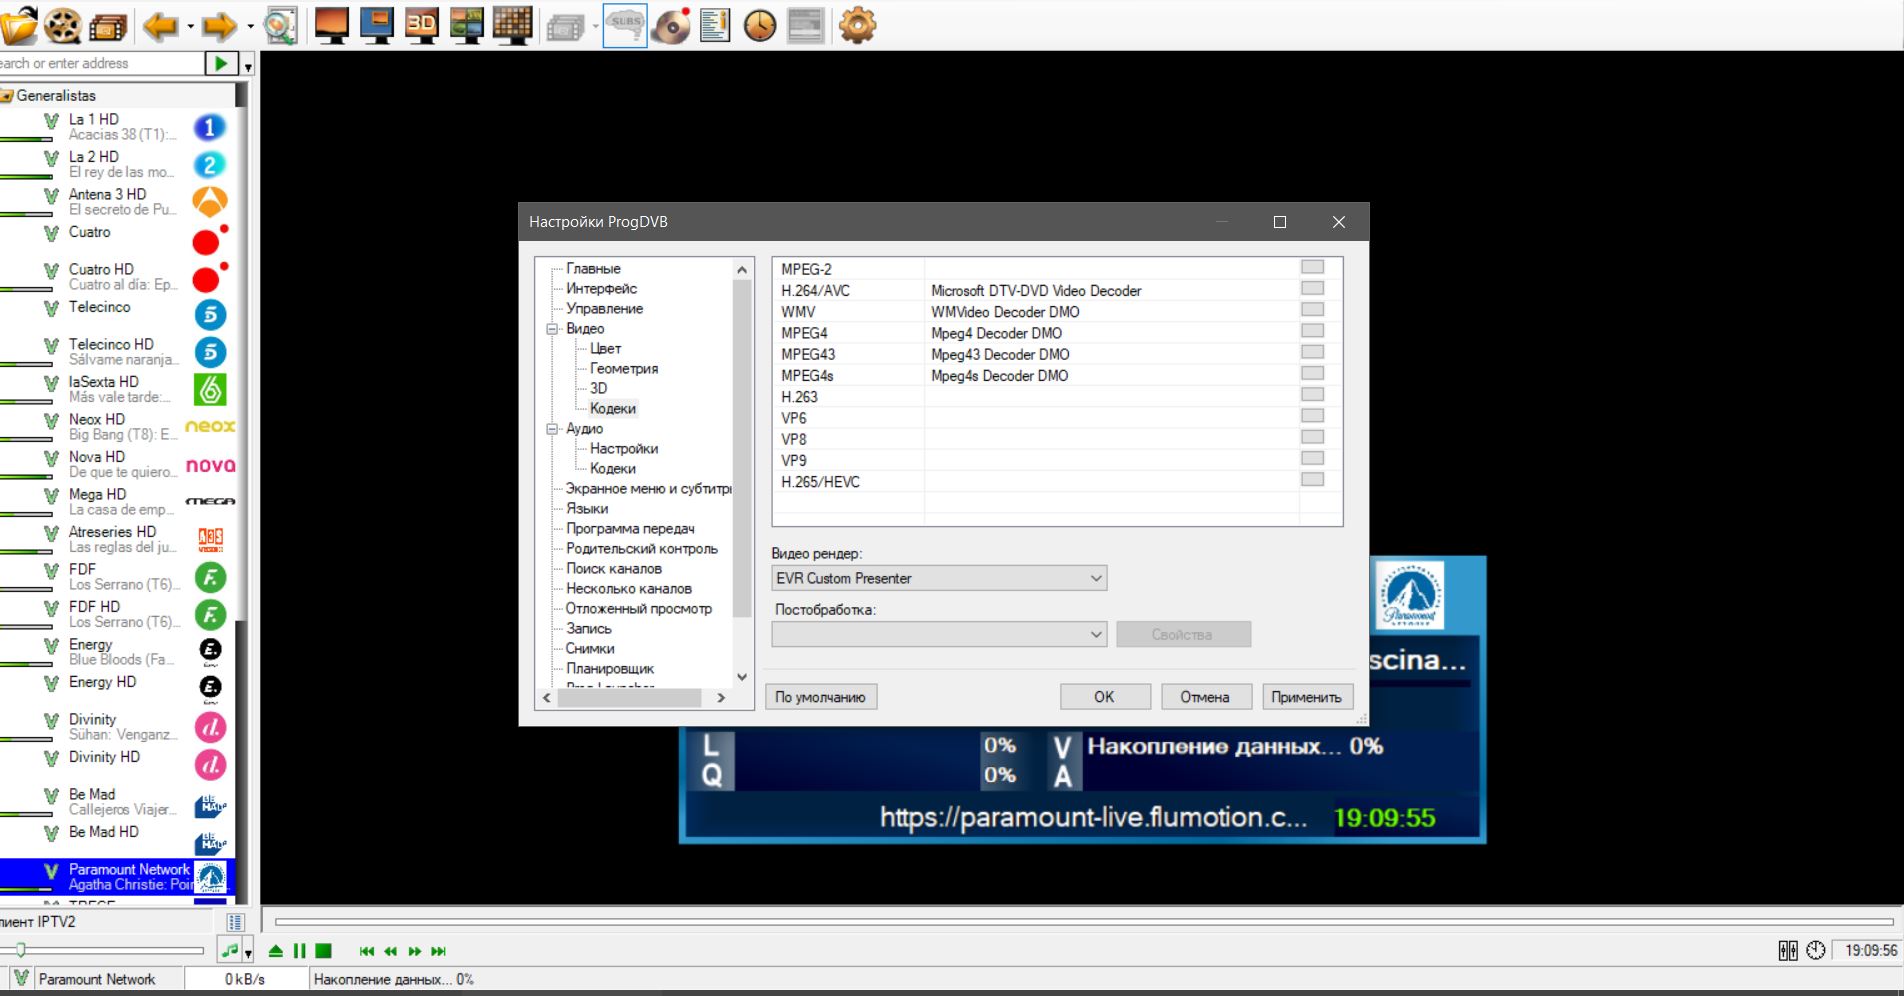The height and width of the screenshot is (996, 1904).
Task: Open the EVR Custom Presenter renderer dropdown
Action: coord(939,578)
